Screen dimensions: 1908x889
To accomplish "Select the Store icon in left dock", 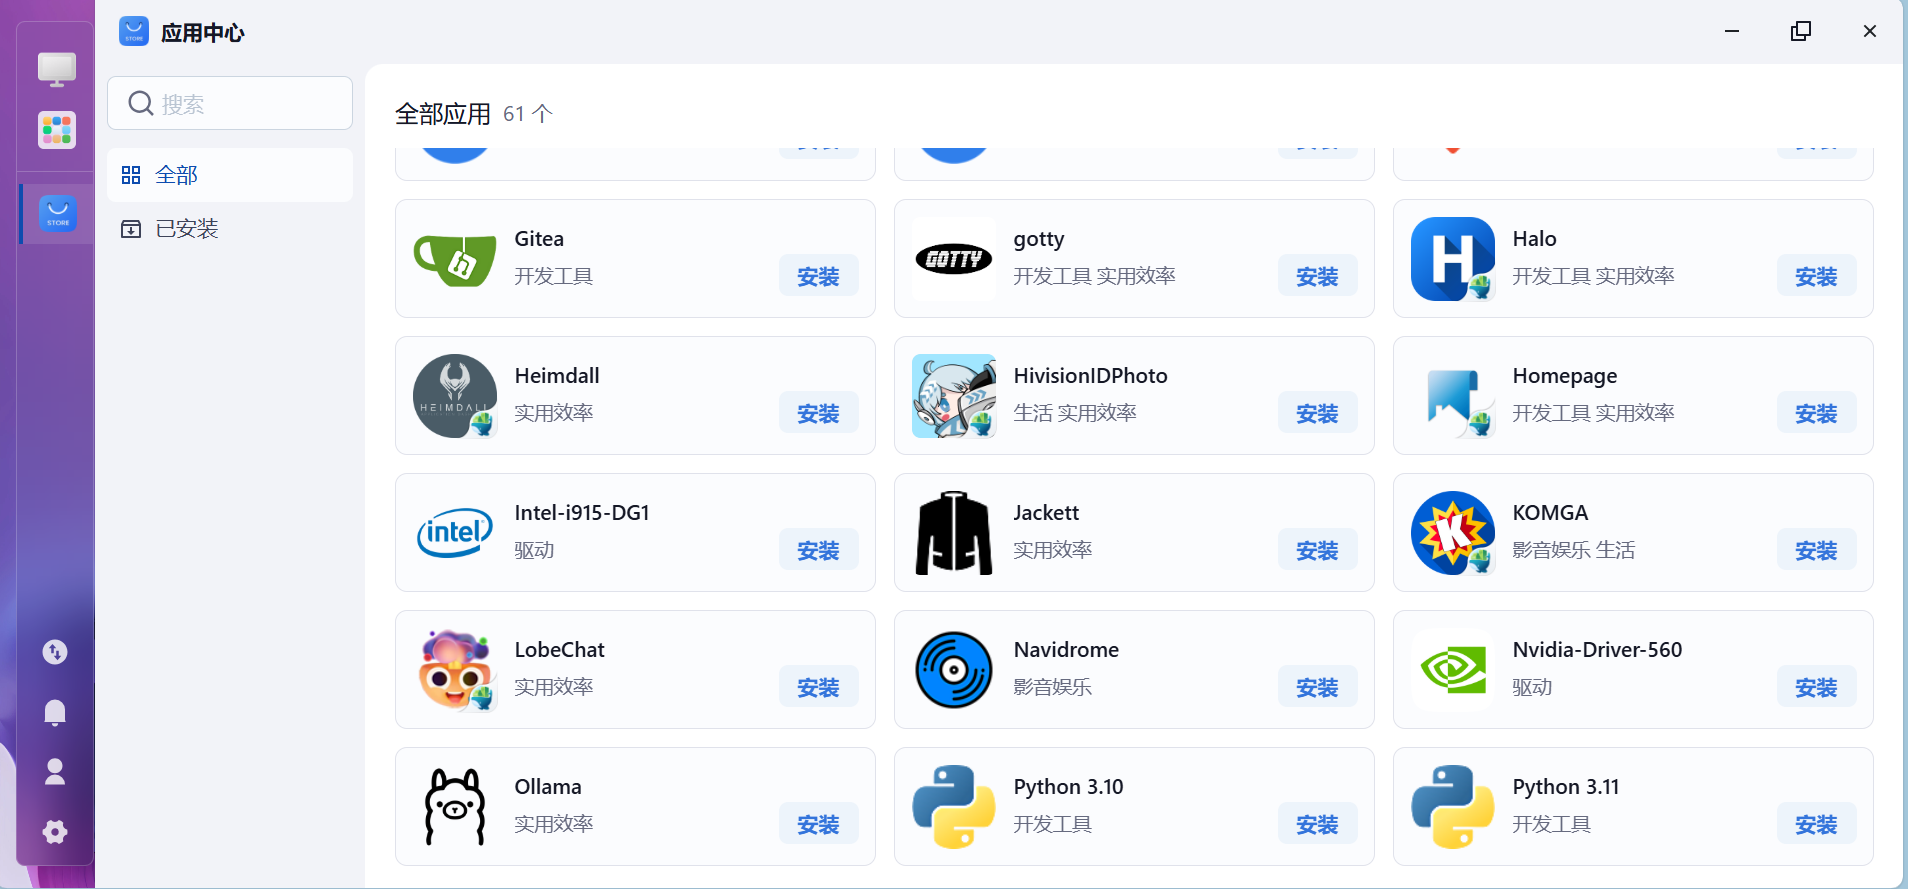I will coord(58,214).
